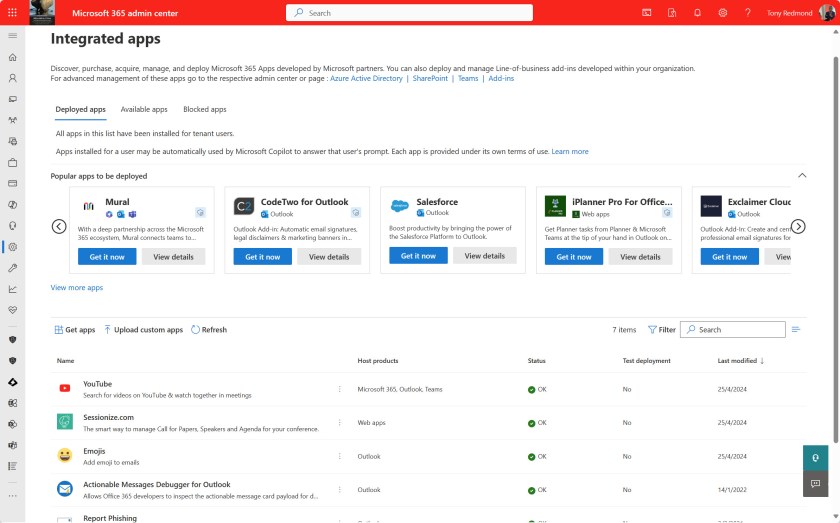Click Tony Redmond account avatar
840x523 pixels.
[827, 12]
